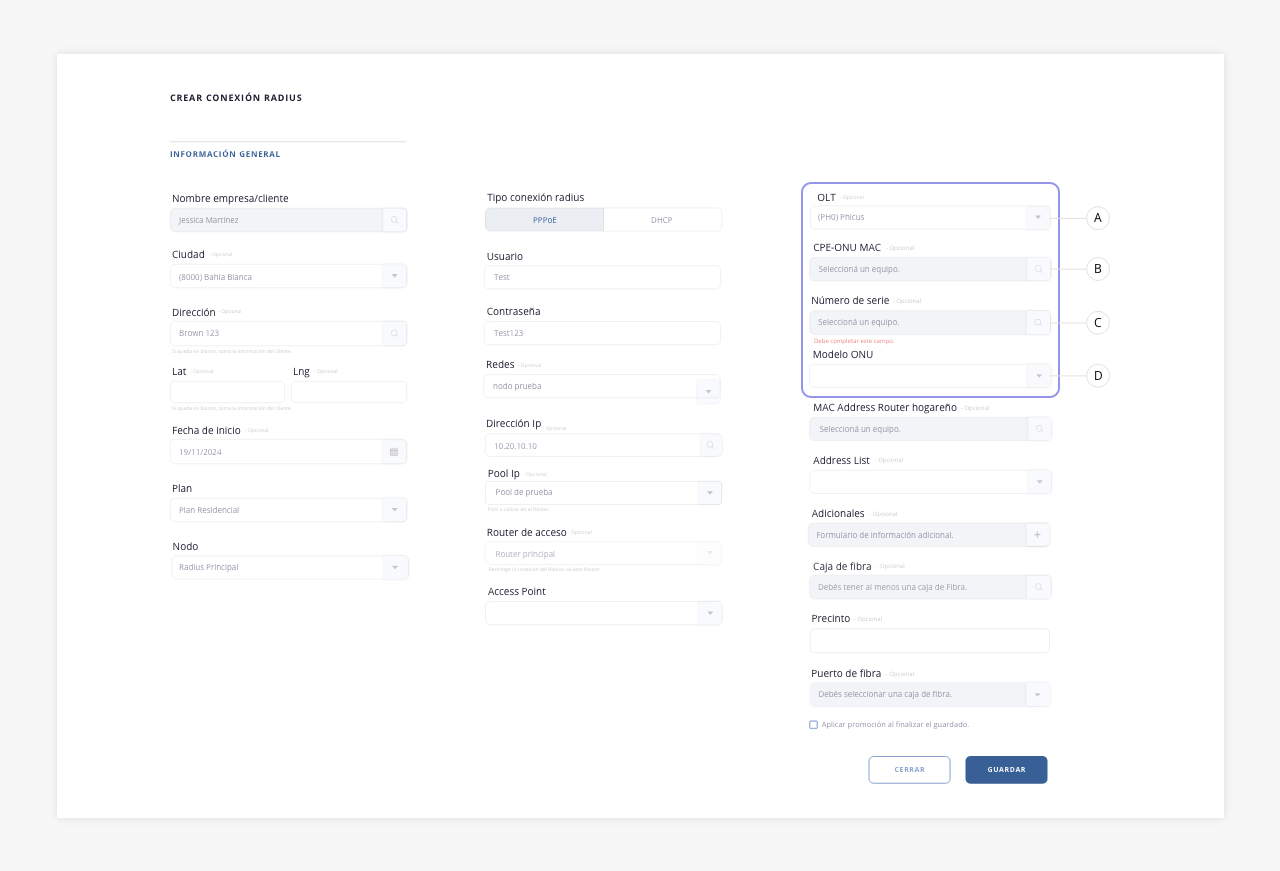Click the Cerrar button

pyautogui.click(x=909, y=770)
